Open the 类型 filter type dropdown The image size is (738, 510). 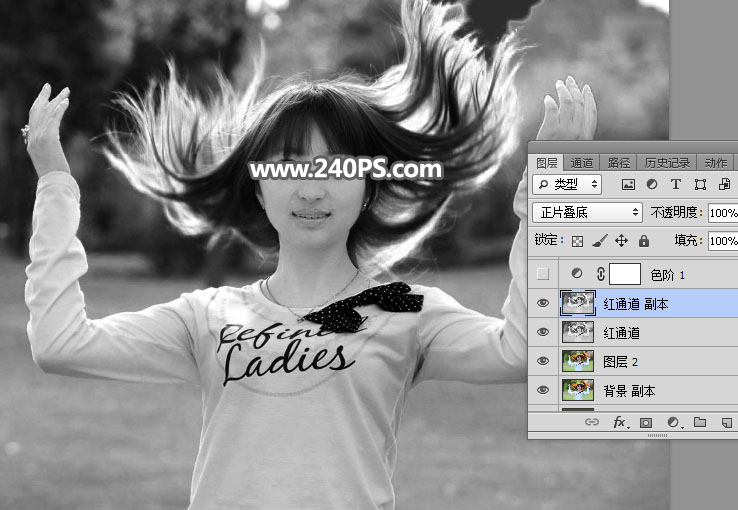click(x=567, y=184)
